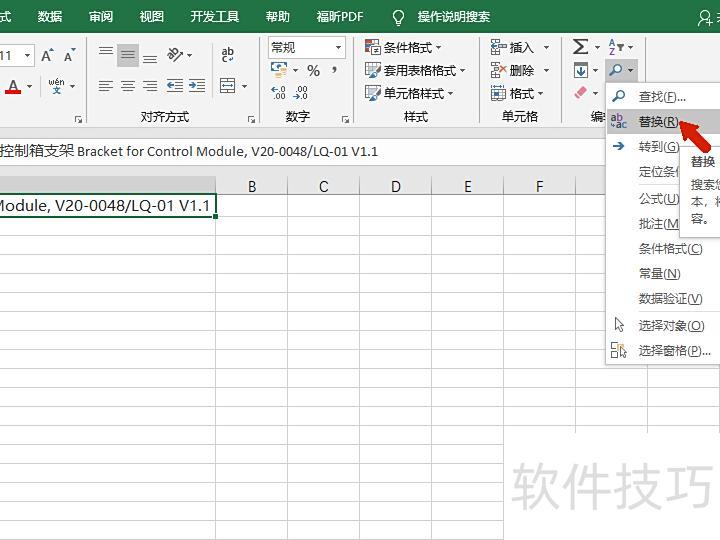720x540 pixels.
Task: Click Decrease Decimal icon
Action: (x=300, y=93)
